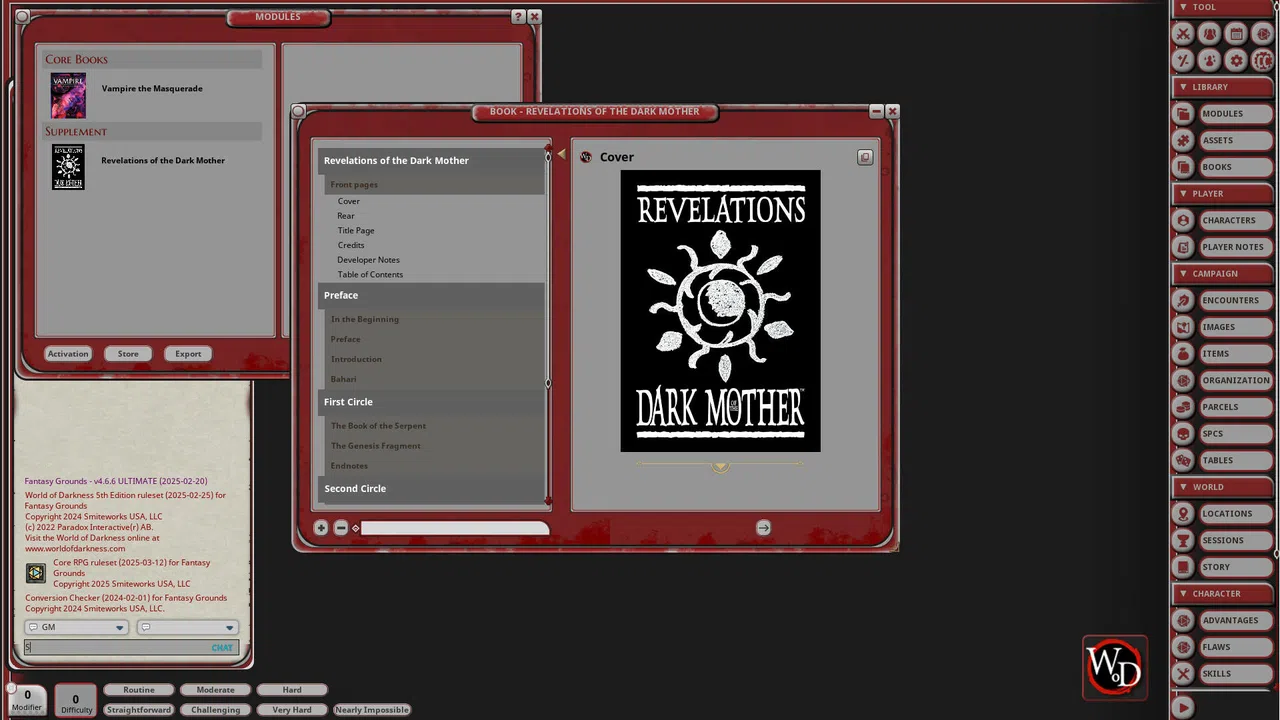Click the Skills sidebar icon
This screenshot has height=720, width=1280.
click(x=1184, y=674)
